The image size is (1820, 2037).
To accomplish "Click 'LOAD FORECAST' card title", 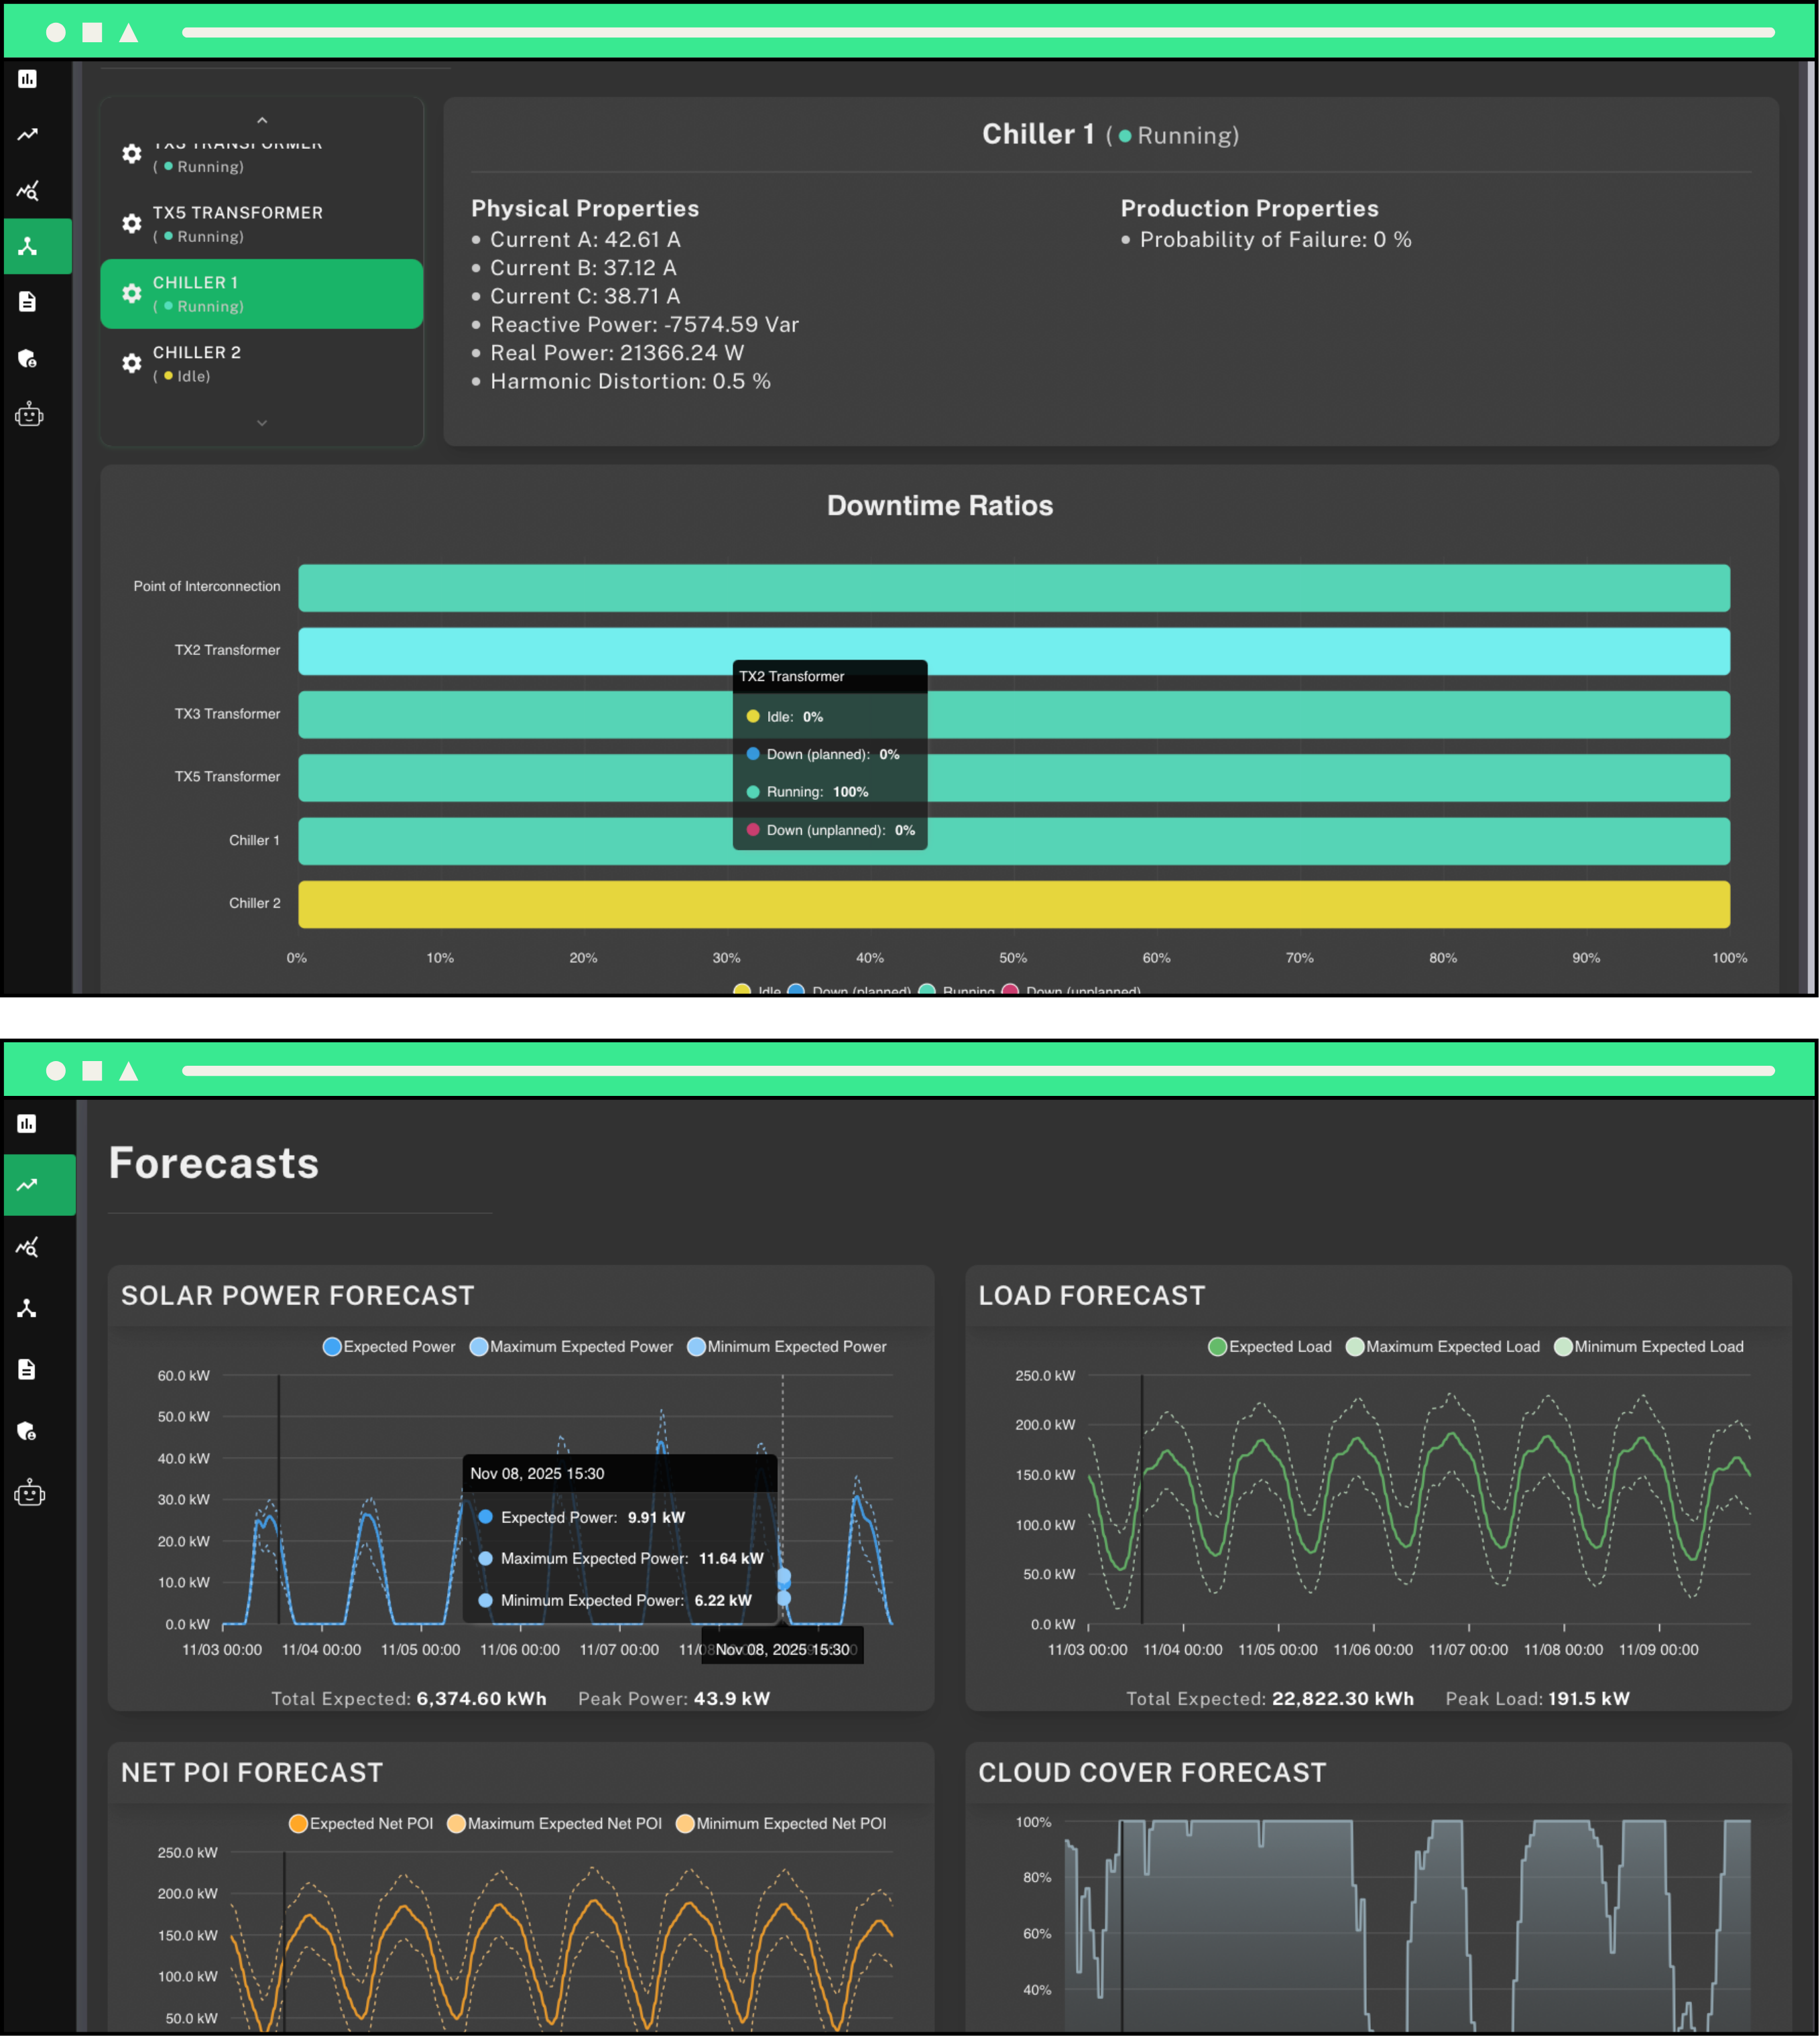I will pyautogui.click(x=1092, y=1296).
